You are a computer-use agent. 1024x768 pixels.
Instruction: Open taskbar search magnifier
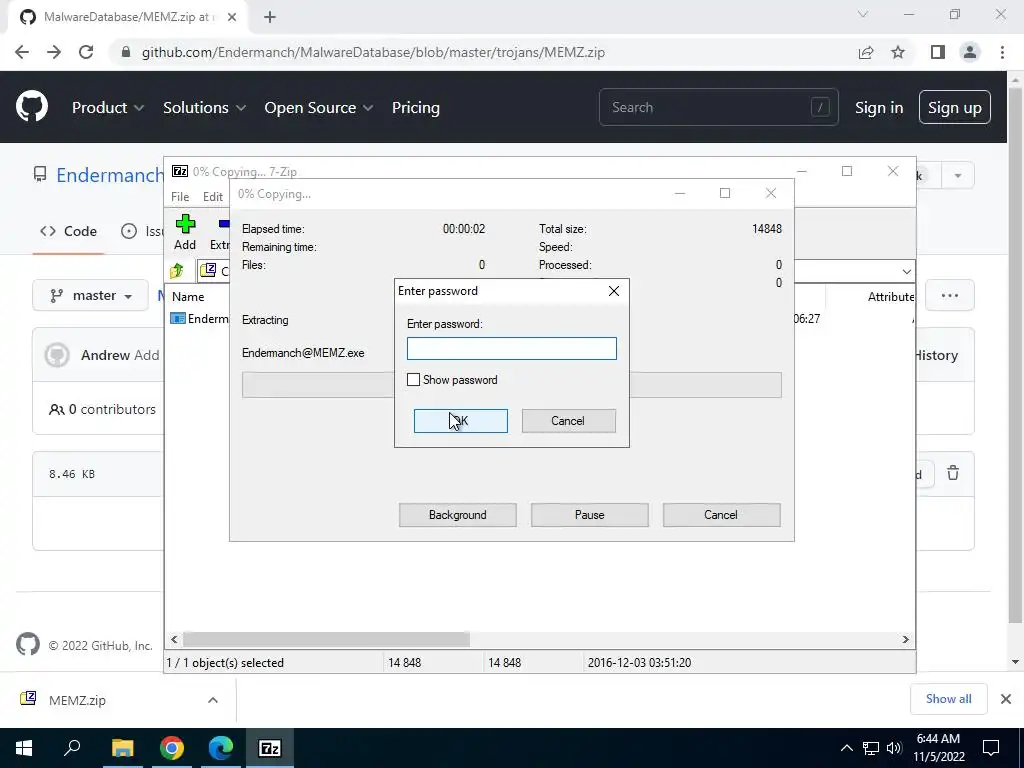72,748
